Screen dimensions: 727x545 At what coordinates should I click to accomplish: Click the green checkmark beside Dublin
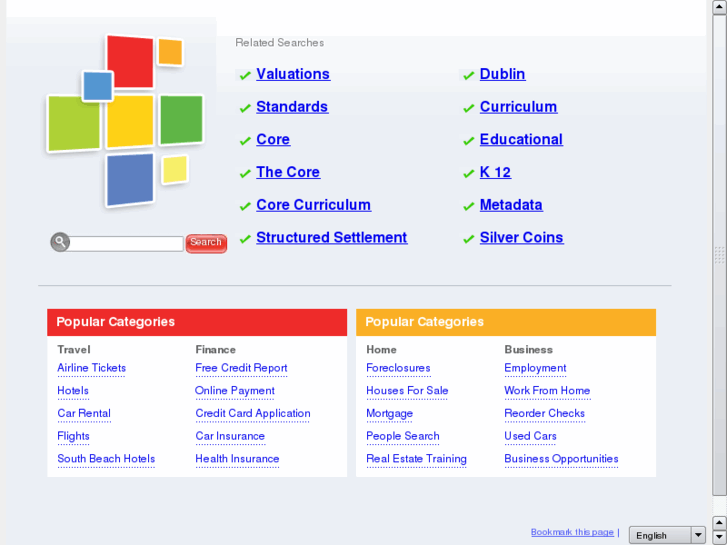pos(469,75)
